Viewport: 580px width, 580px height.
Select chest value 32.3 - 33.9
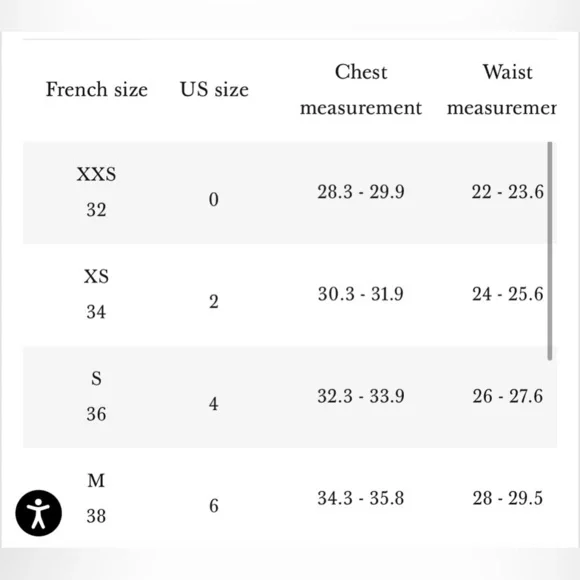tap(361, 396)
